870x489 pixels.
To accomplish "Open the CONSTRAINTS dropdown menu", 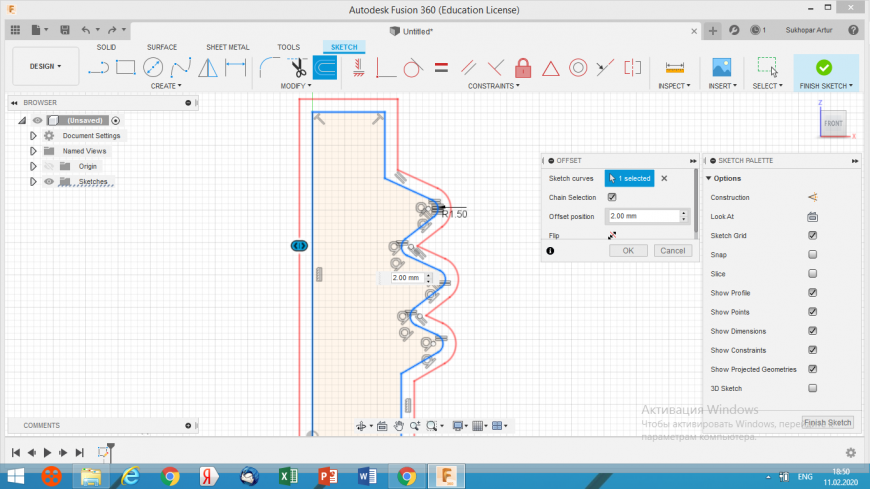I will point(493,86).
